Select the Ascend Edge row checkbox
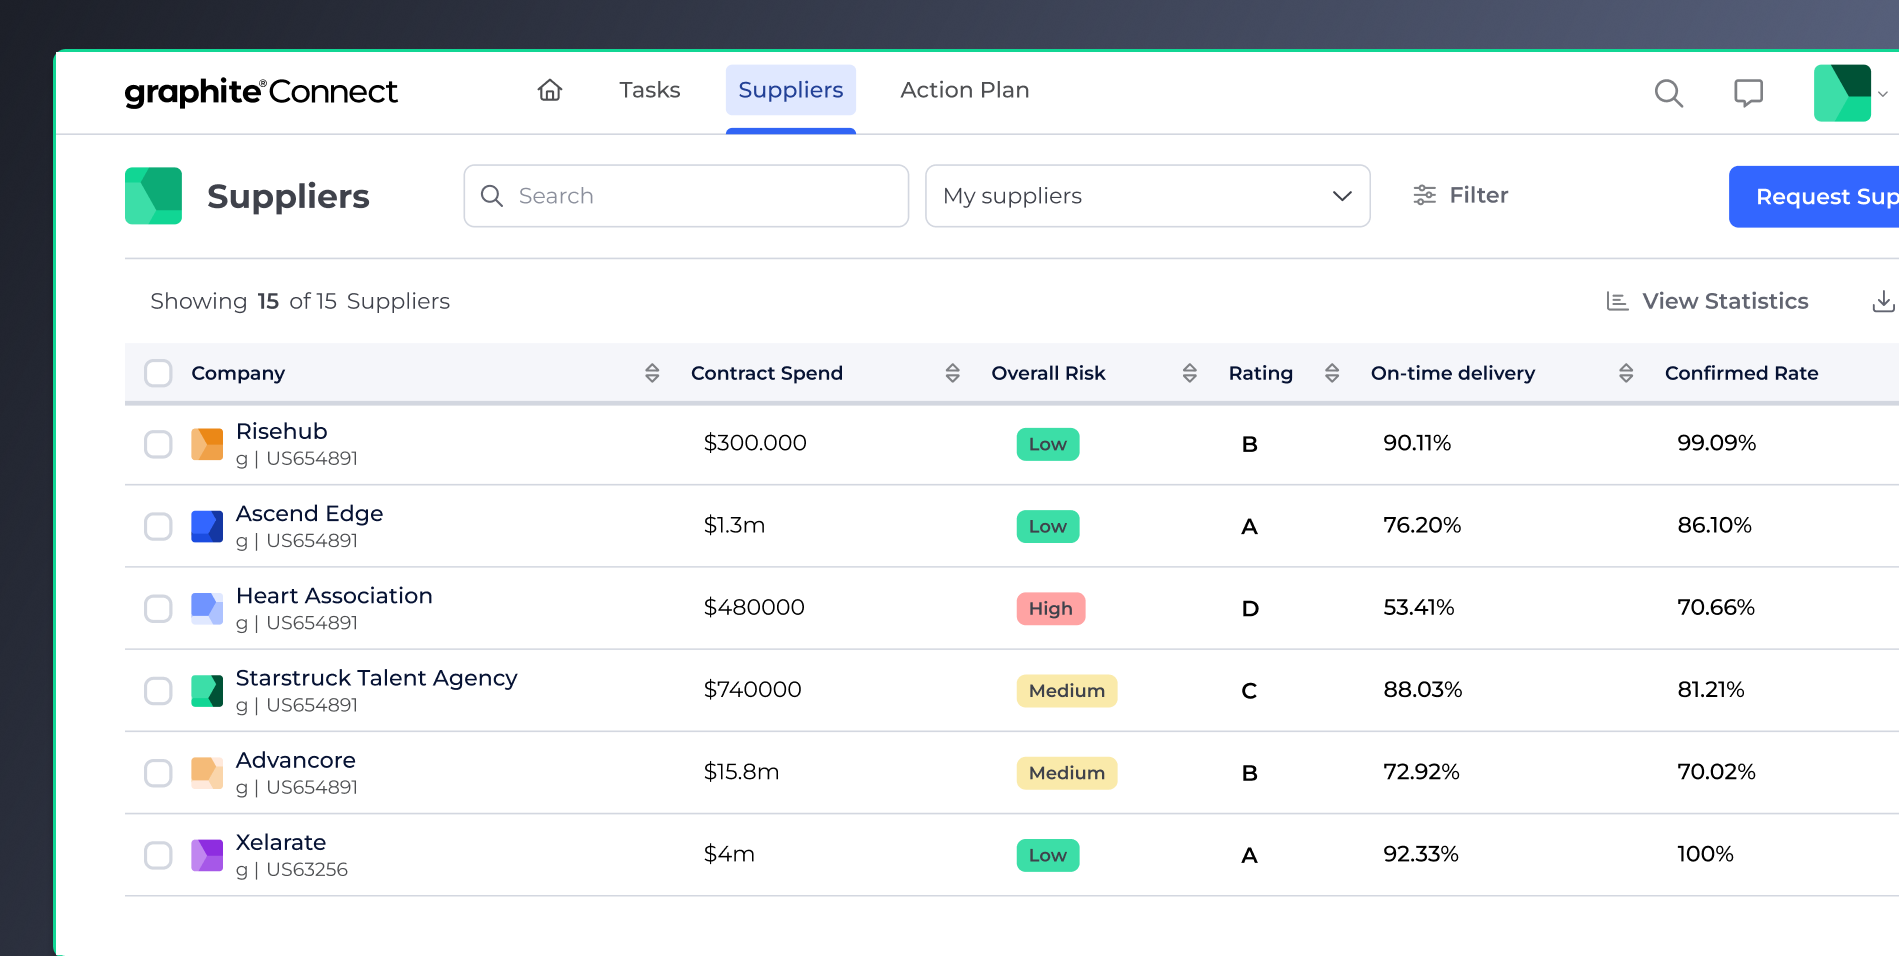Screen dimensions: 1899x956 click(158, 526)
